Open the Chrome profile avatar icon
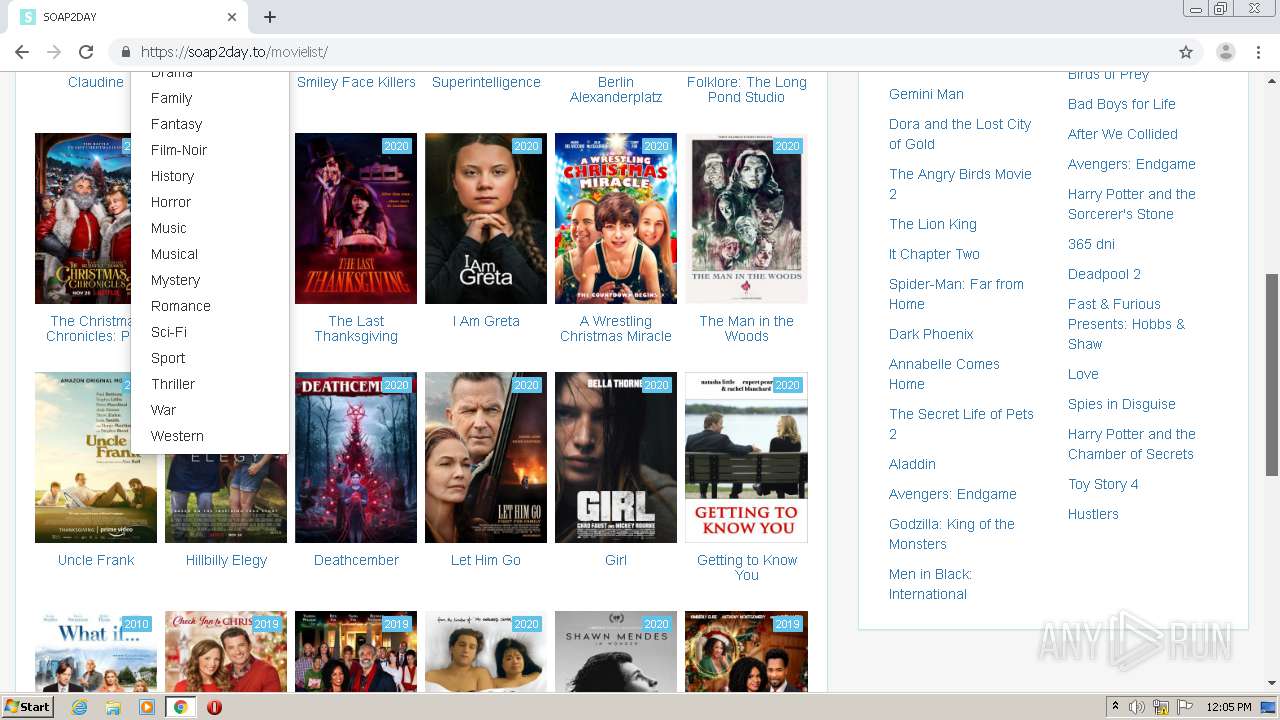 tap(1226, 52)
